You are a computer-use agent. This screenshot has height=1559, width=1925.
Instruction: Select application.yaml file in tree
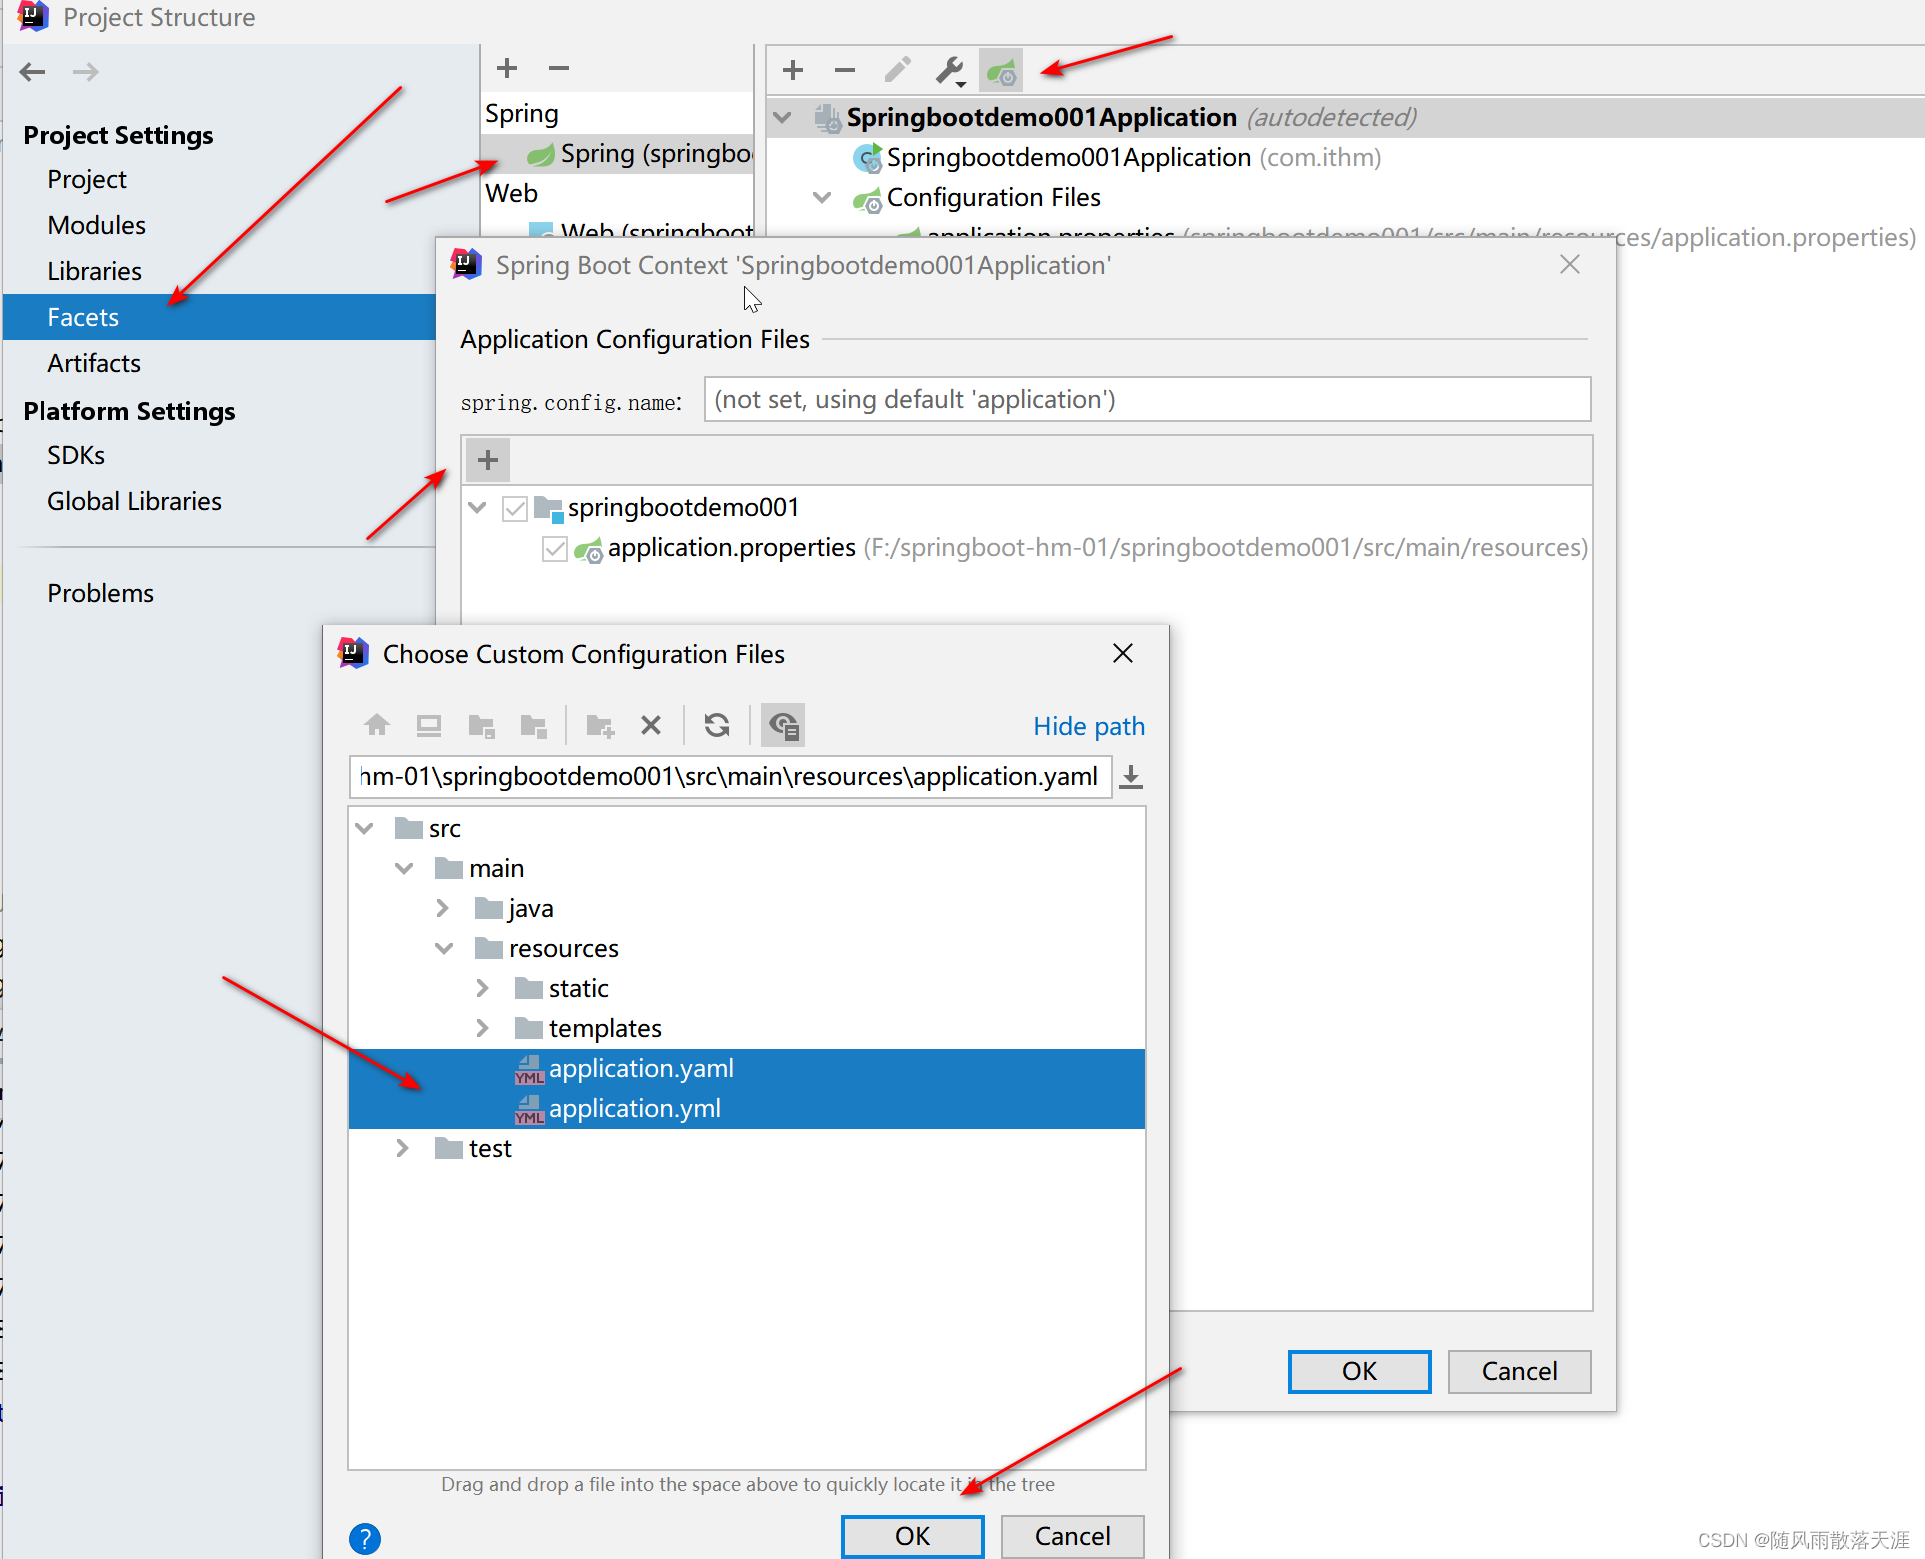747,1069
